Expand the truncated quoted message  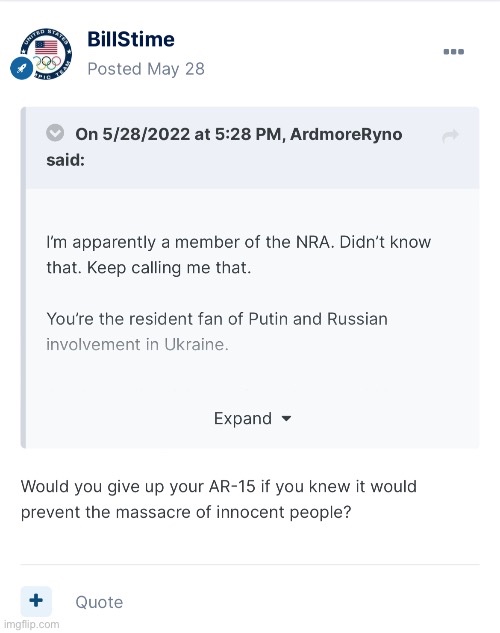(252, 419)
